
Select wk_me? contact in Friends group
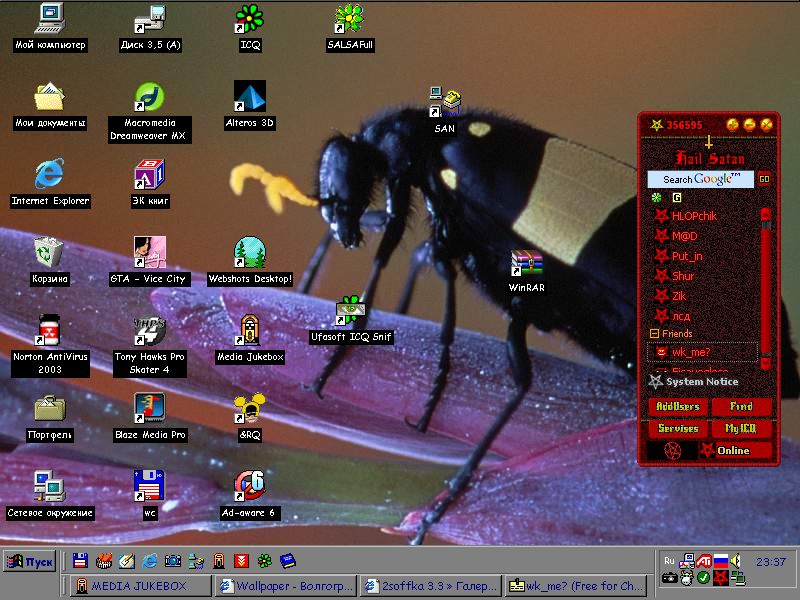tap(702, 352)
